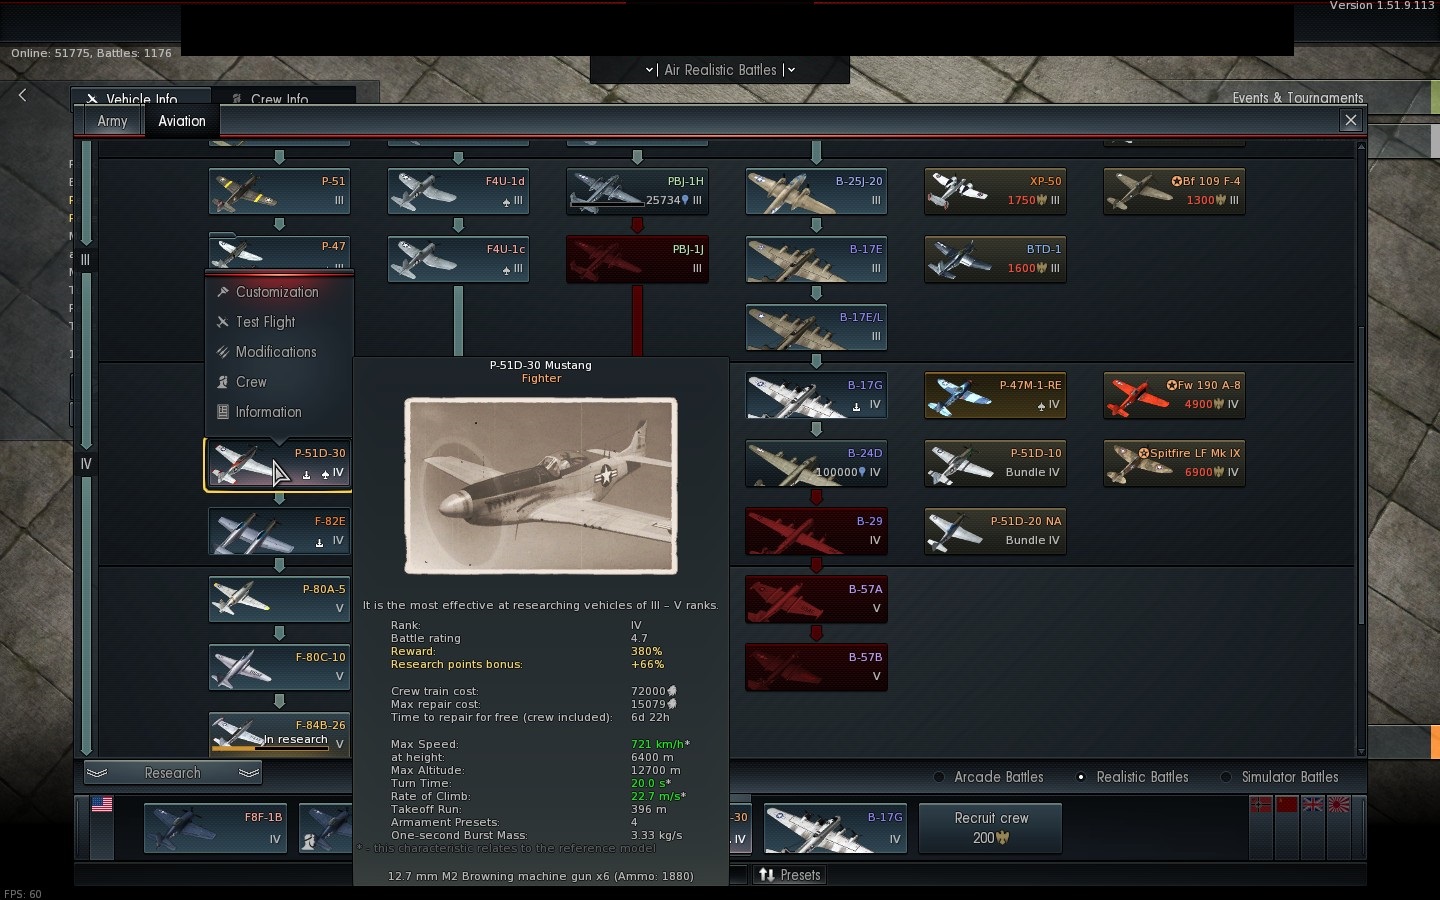
Task: Open Events & Tournaments link
Action: coord(1298,98)
